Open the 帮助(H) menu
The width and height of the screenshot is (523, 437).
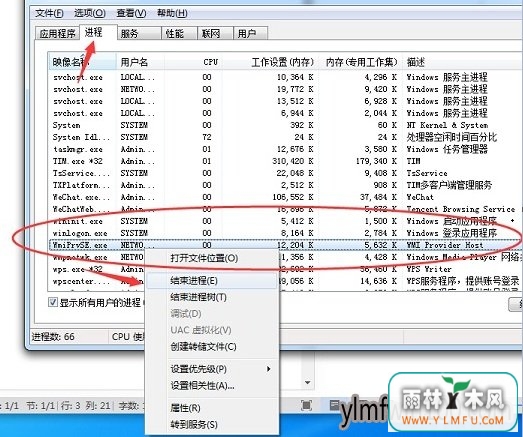click(172, 13)
